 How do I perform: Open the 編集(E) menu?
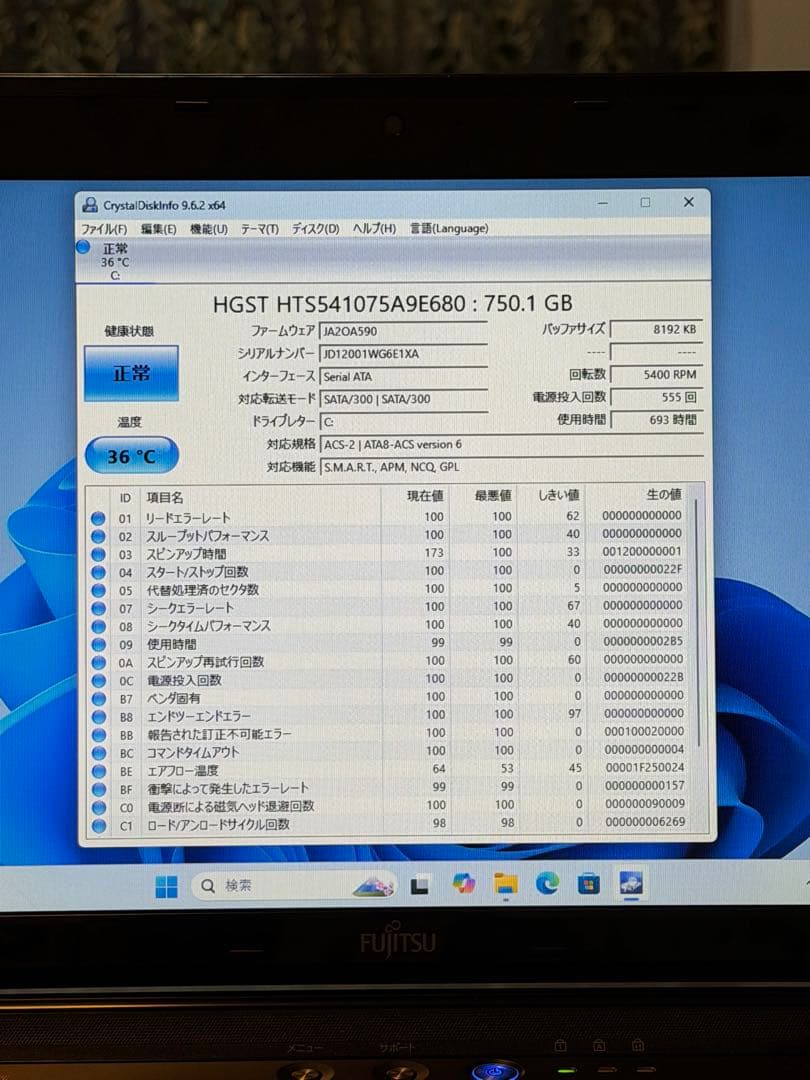pyautogui.click(x=158, y=229)
